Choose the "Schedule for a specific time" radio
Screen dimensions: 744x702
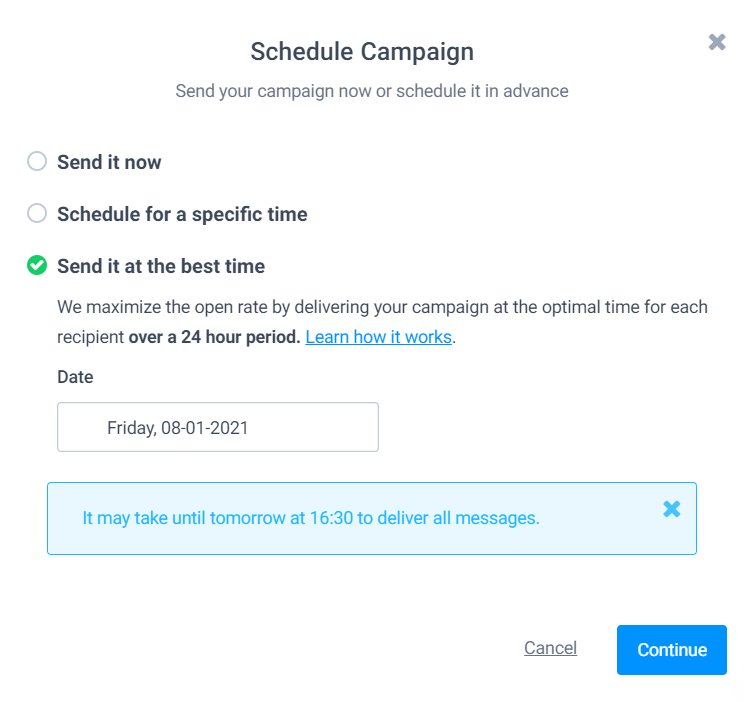[x=37, y=213]
